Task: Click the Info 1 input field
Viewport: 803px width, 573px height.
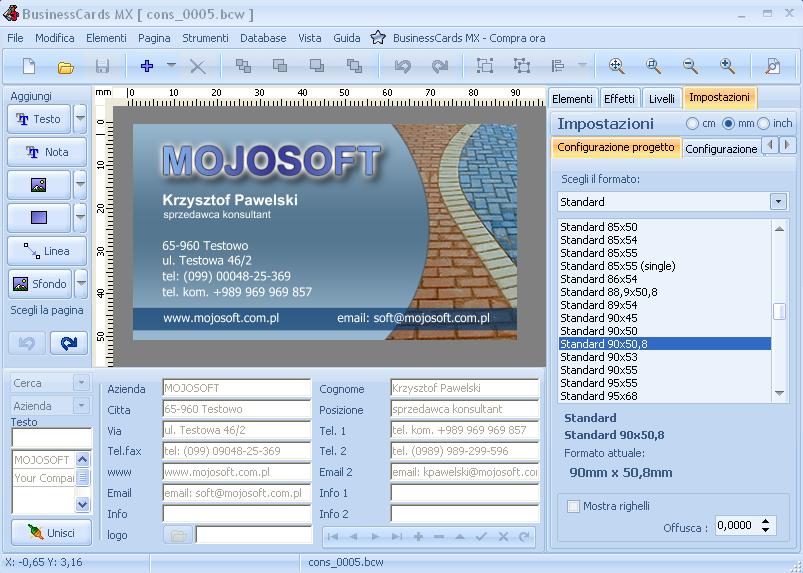Action: (x=464, y=493)
